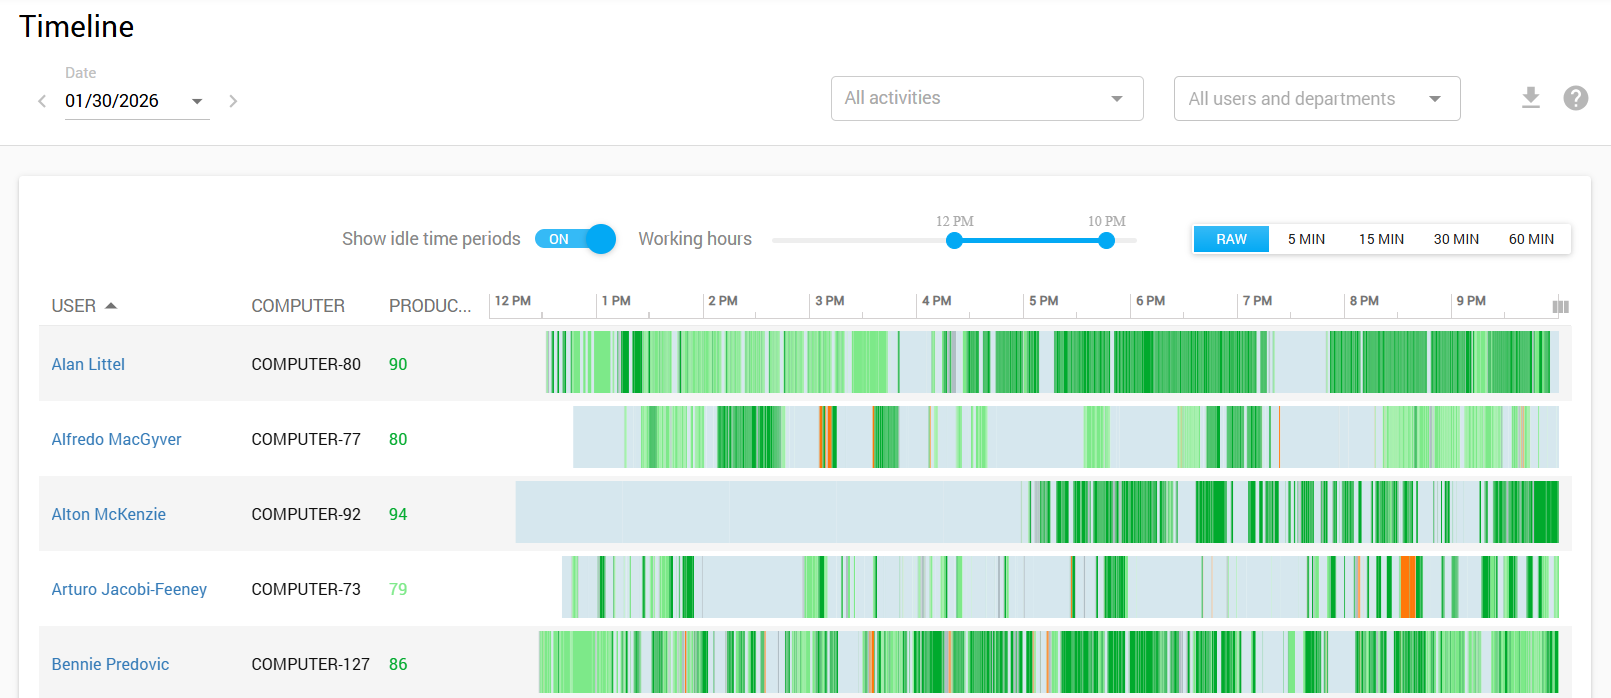Select the RAW interval tab
This screenshot has height=698, width=1611.
1231,239
